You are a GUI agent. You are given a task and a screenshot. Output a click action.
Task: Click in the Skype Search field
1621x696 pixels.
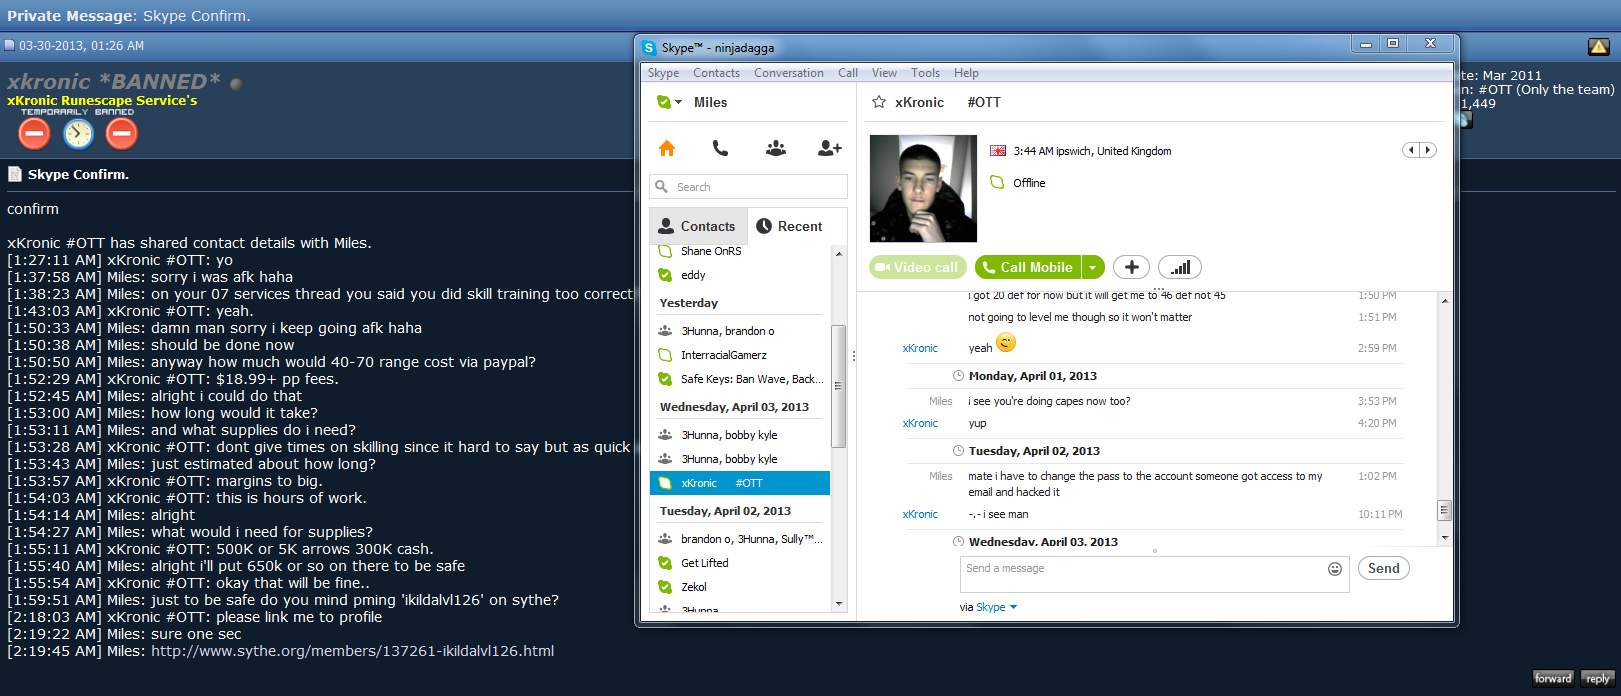(x=748, y=187)
